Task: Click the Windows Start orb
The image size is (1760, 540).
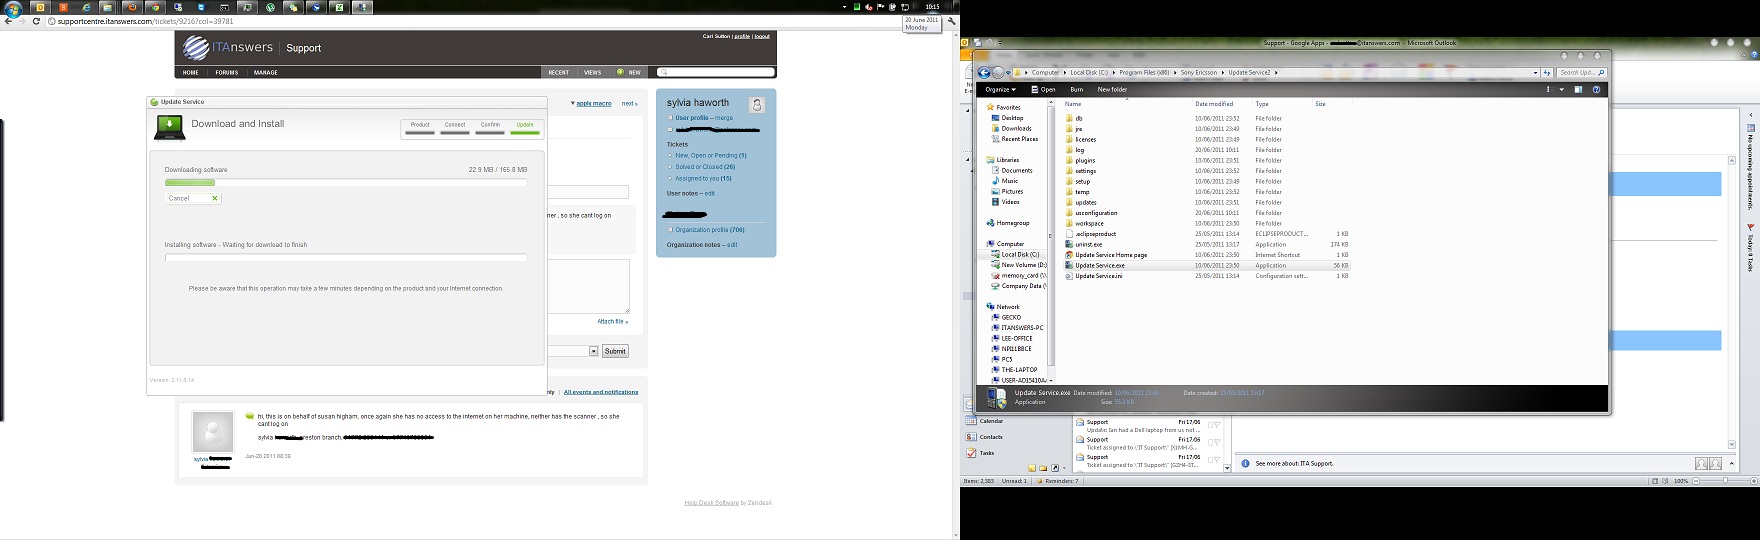Action: click(14, 7)
